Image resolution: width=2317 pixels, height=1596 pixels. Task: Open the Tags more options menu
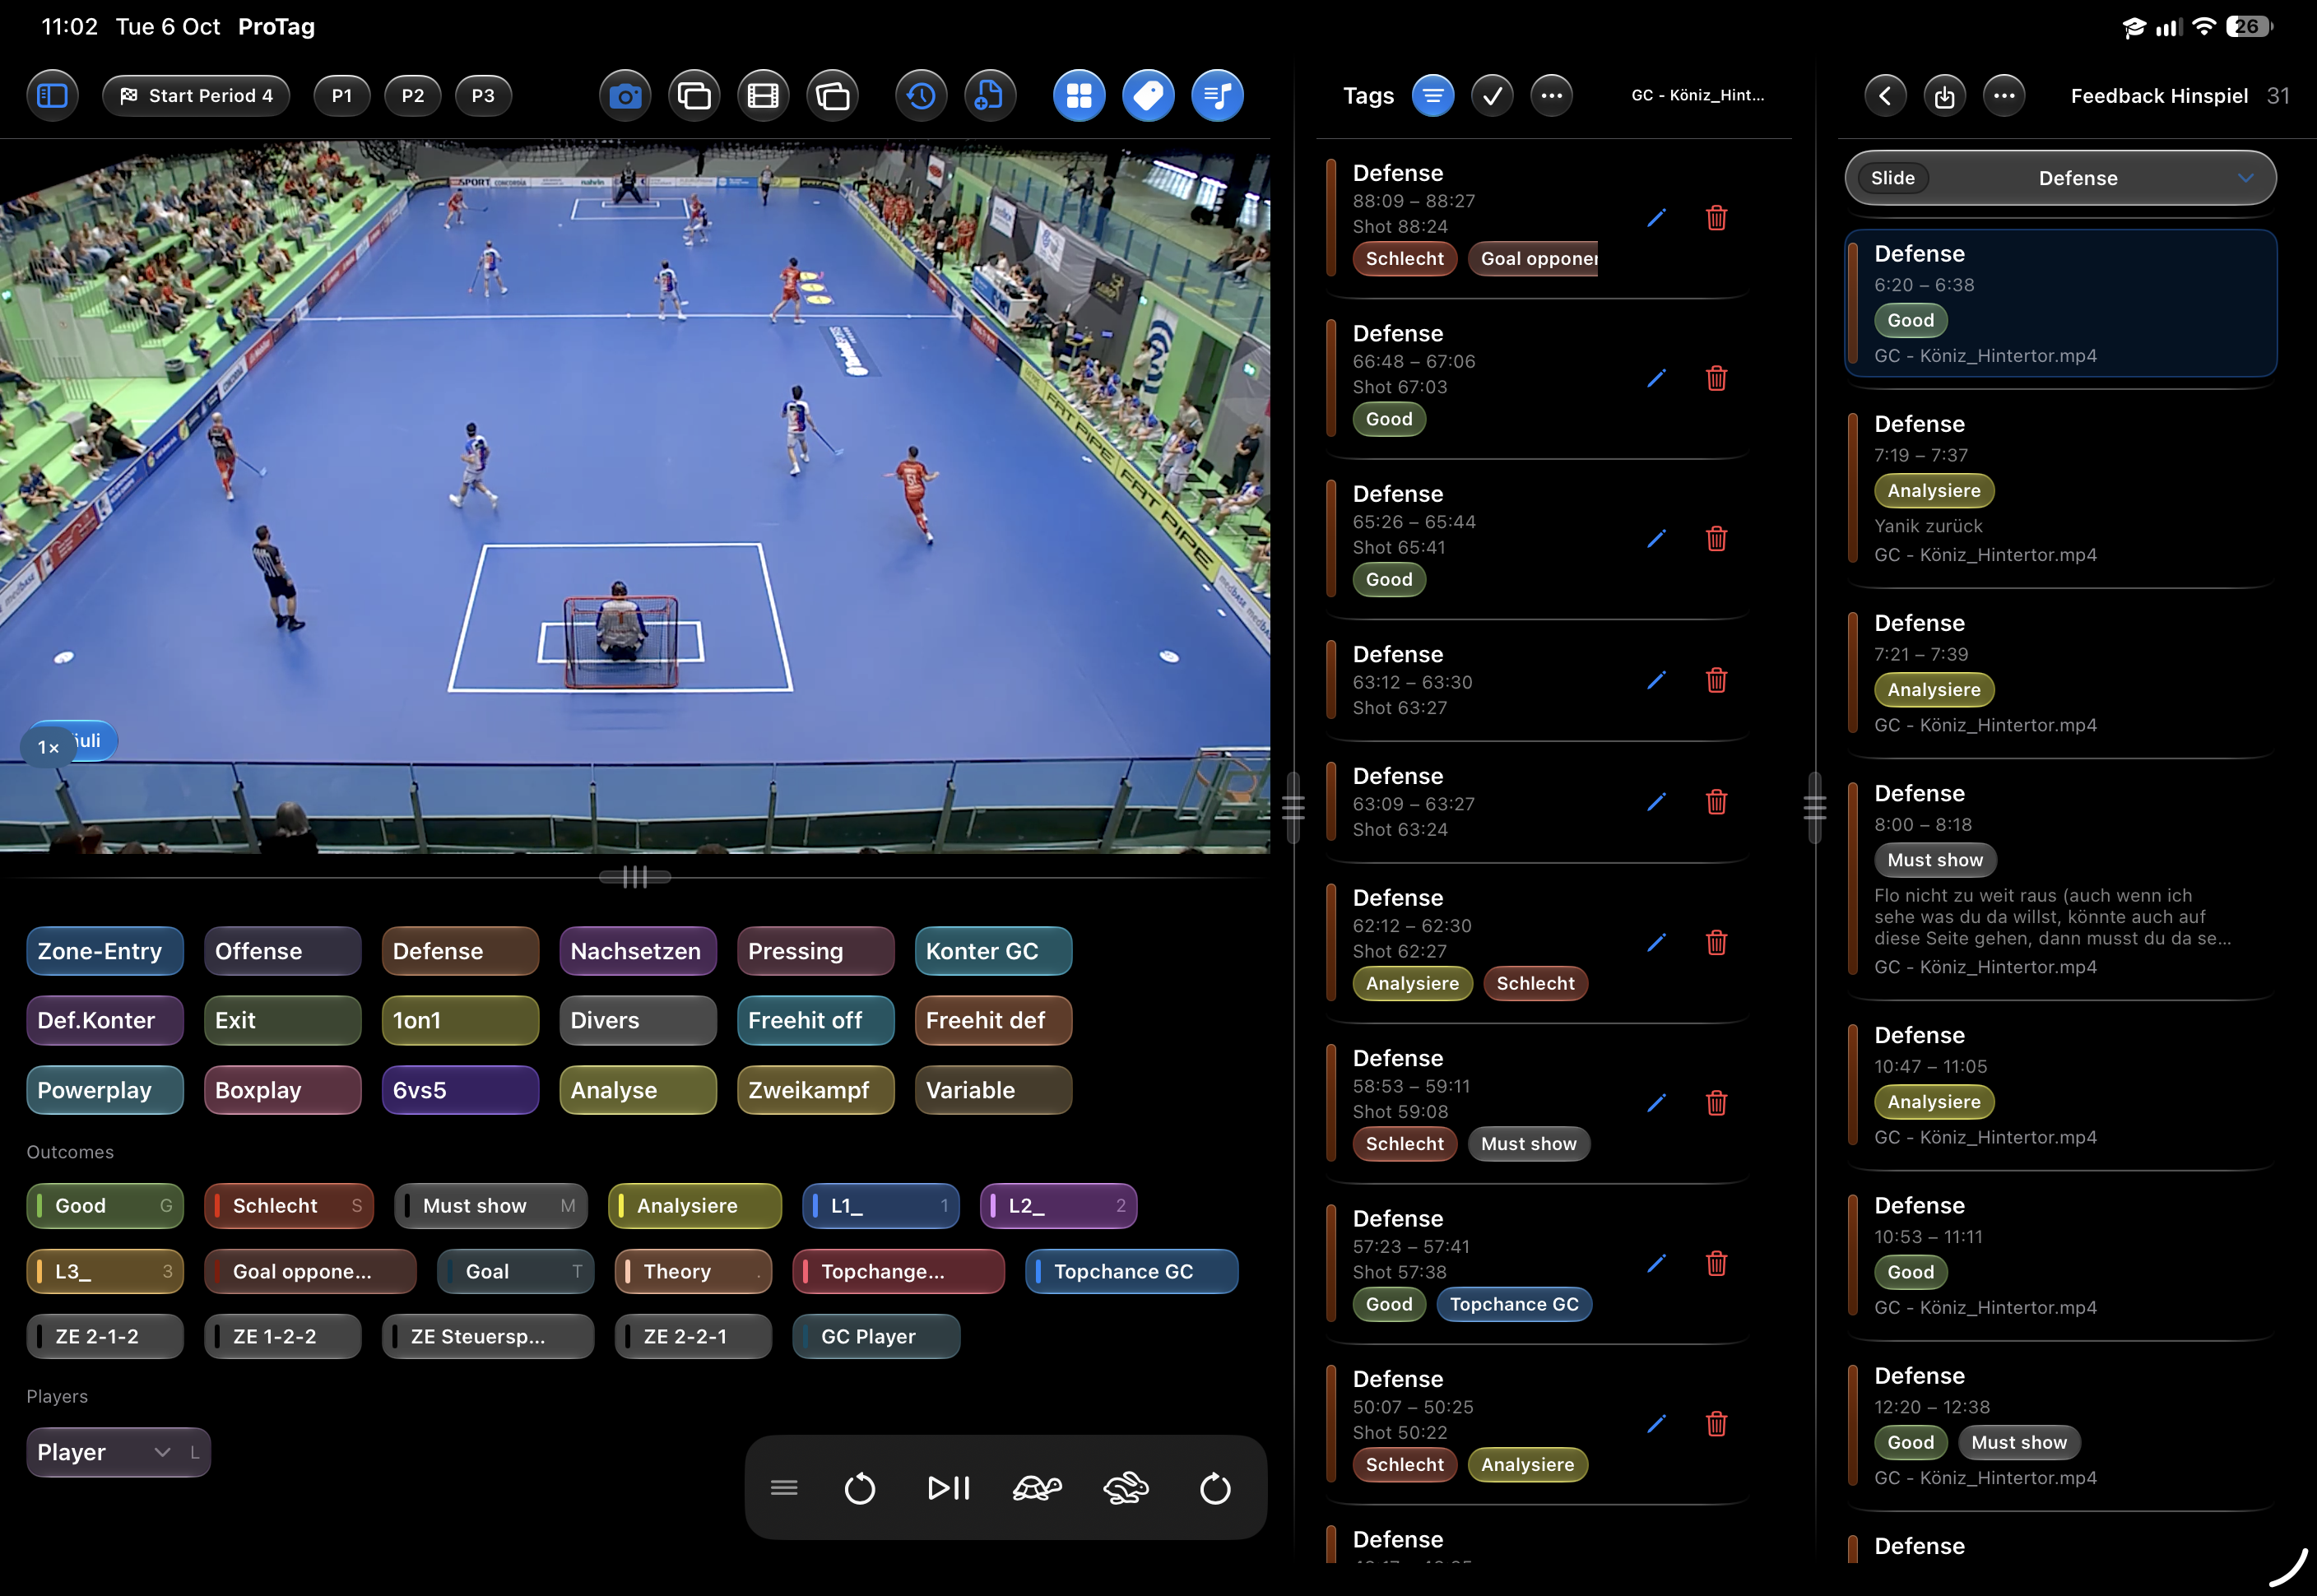coord(1551,96)
